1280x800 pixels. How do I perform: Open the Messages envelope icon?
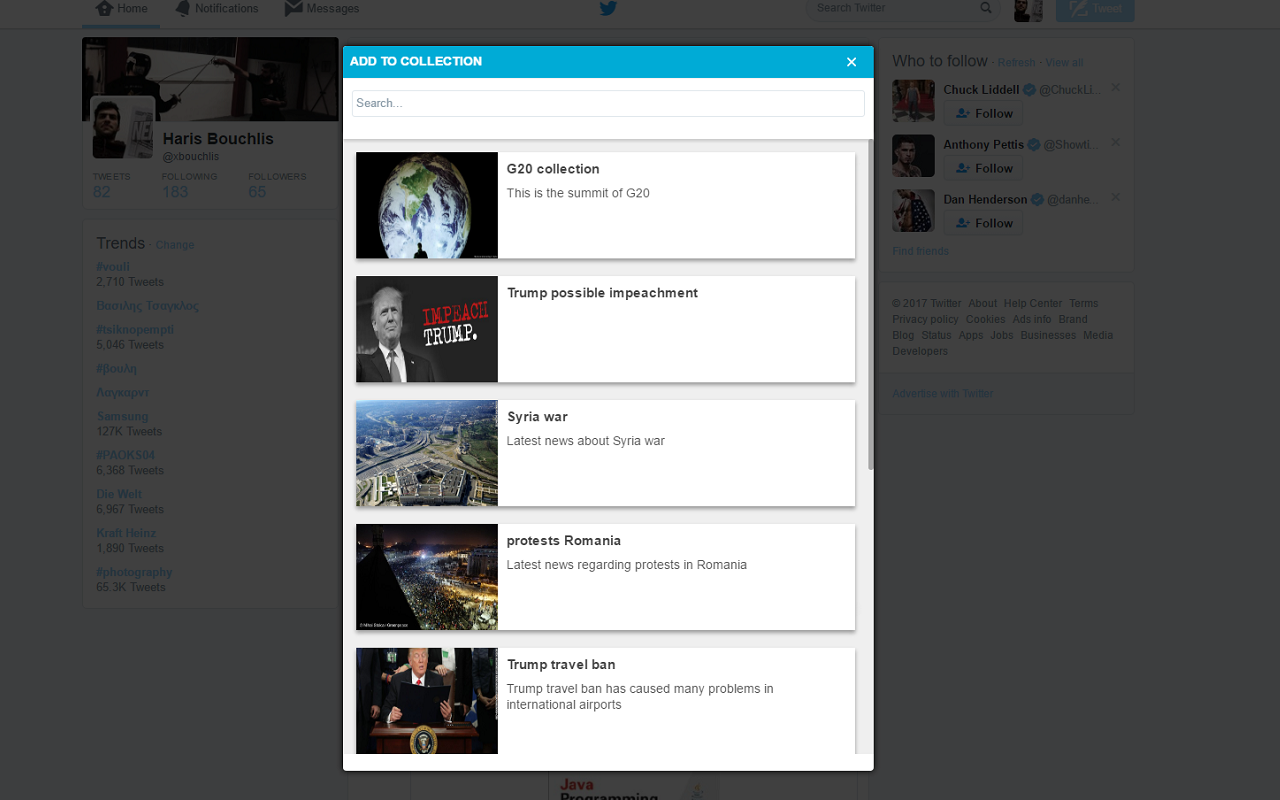pyautogui.click(x=293, y=8)
